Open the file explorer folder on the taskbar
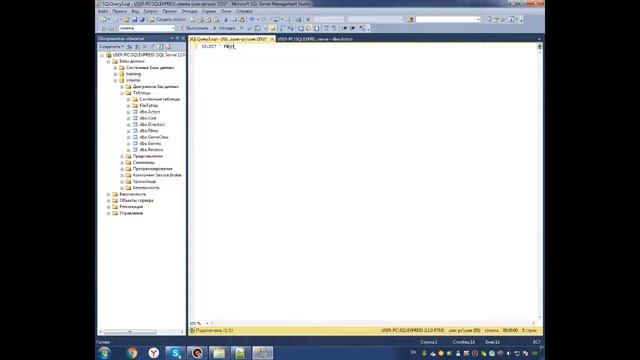This screenshot has height=360, width=640. [x=219, y=353]
